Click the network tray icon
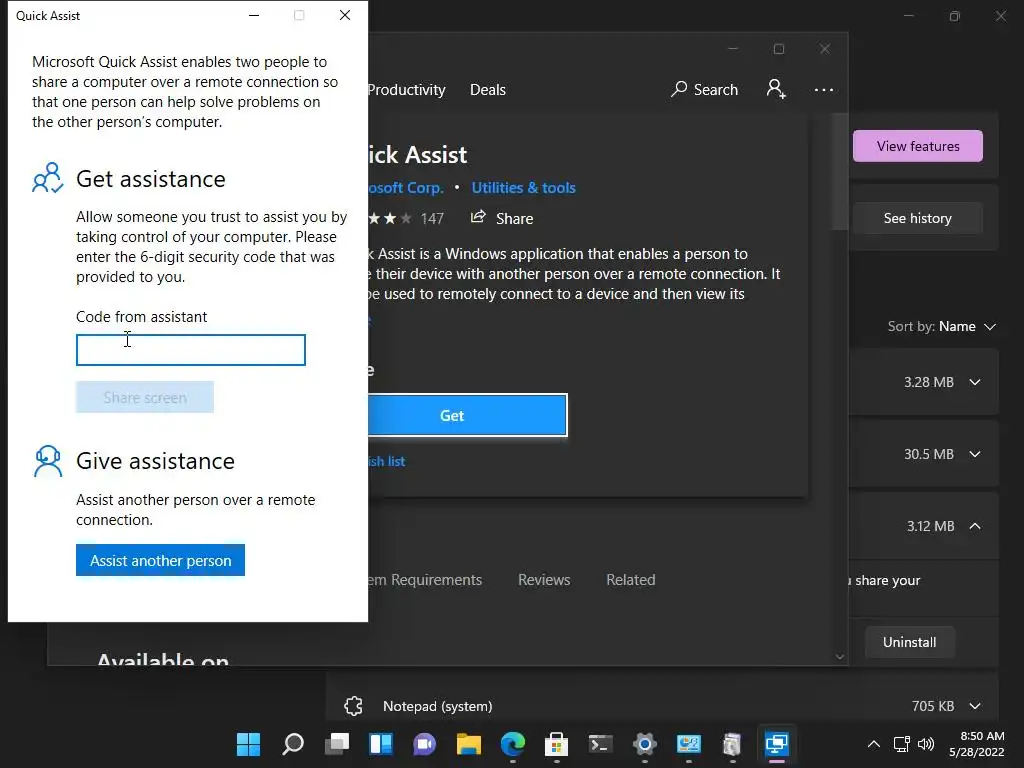1024x768 pixels. tap(901, 744)
